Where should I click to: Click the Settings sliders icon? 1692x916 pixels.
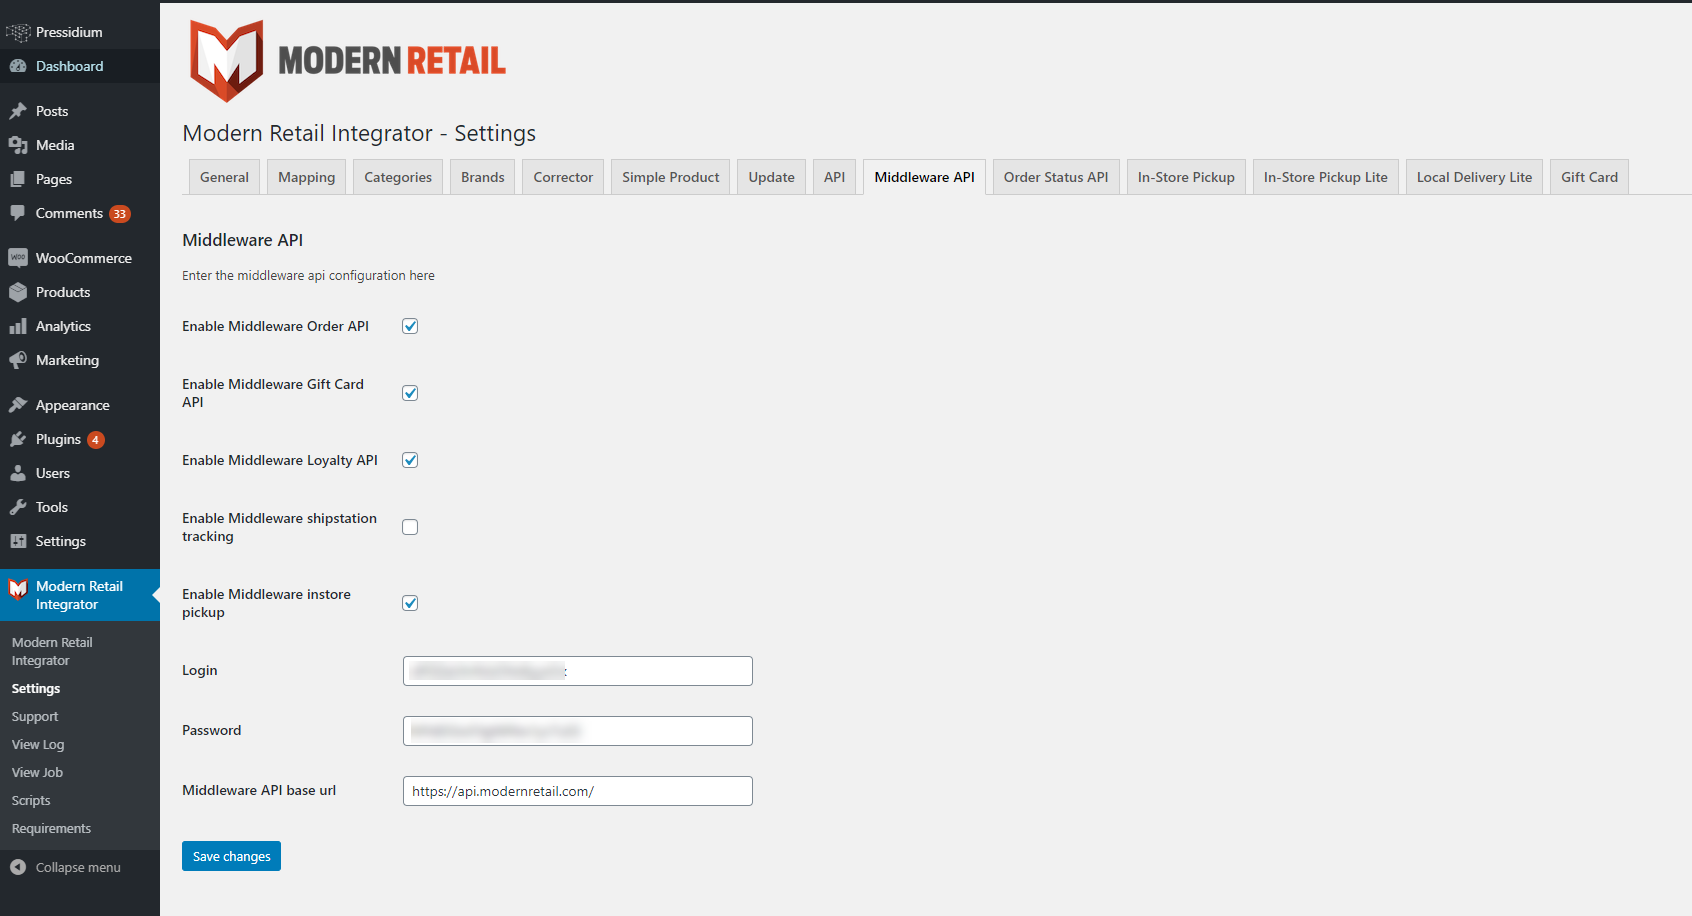18,541
